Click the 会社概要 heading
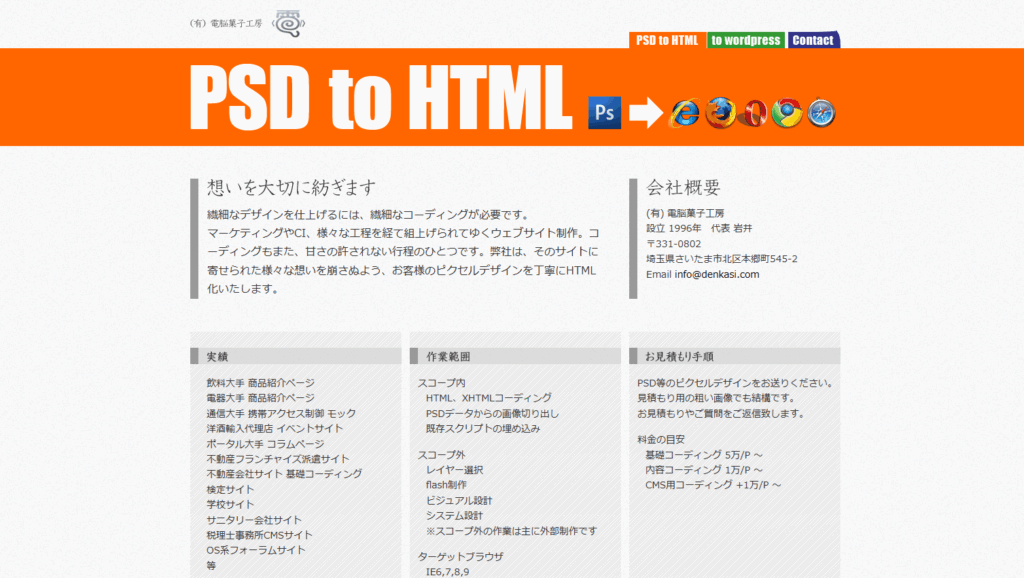Image resolution: width=1024 pixels, height=578 pixels. 683,187
